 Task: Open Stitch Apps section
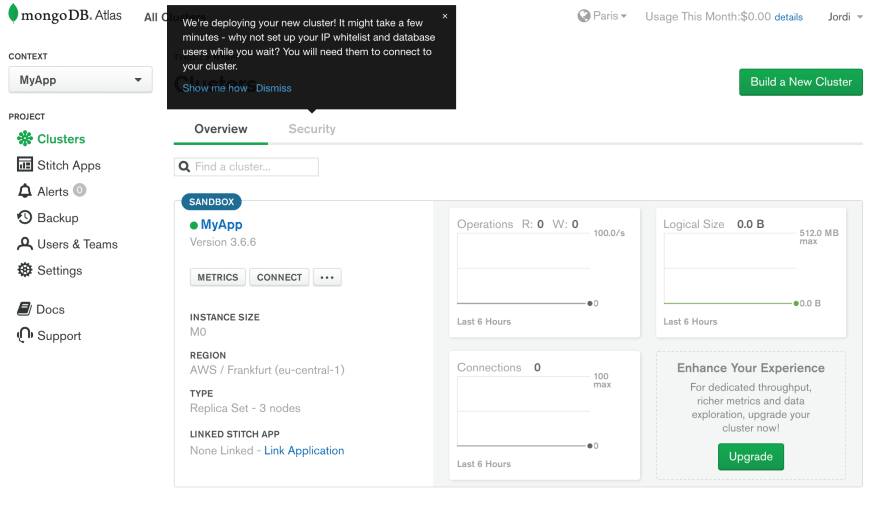[x=68, y=165]
